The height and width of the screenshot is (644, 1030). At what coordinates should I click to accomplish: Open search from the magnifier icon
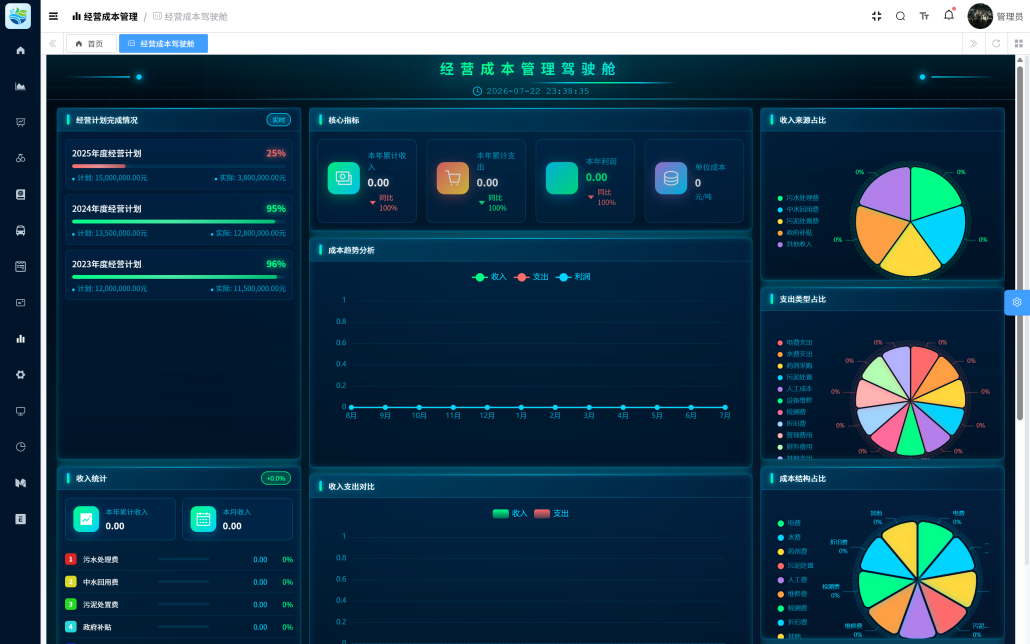click(x=901, y=16)
